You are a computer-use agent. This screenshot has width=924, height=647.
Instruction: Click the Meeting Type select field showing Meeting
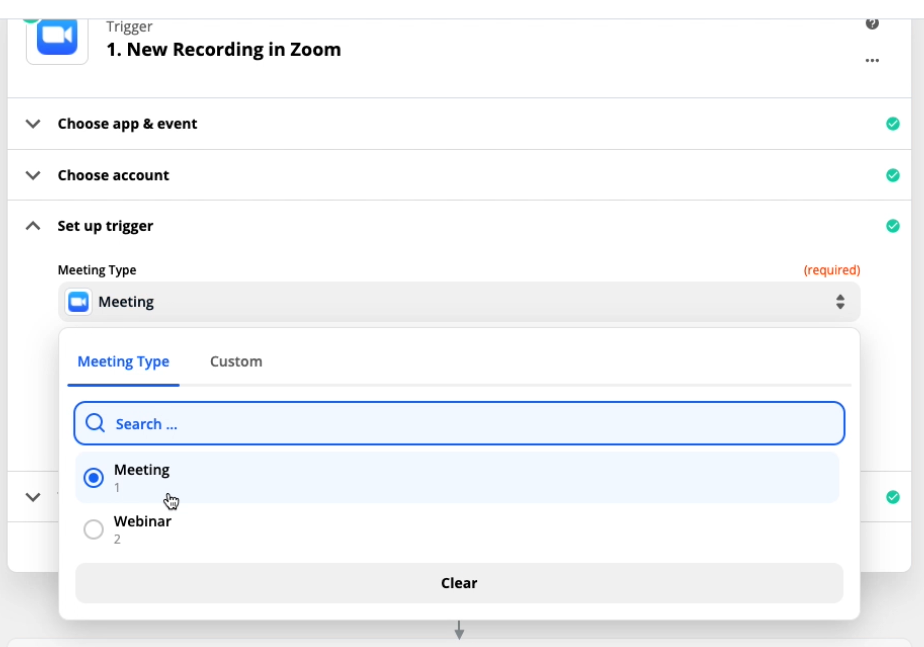[x=459, y=302]
